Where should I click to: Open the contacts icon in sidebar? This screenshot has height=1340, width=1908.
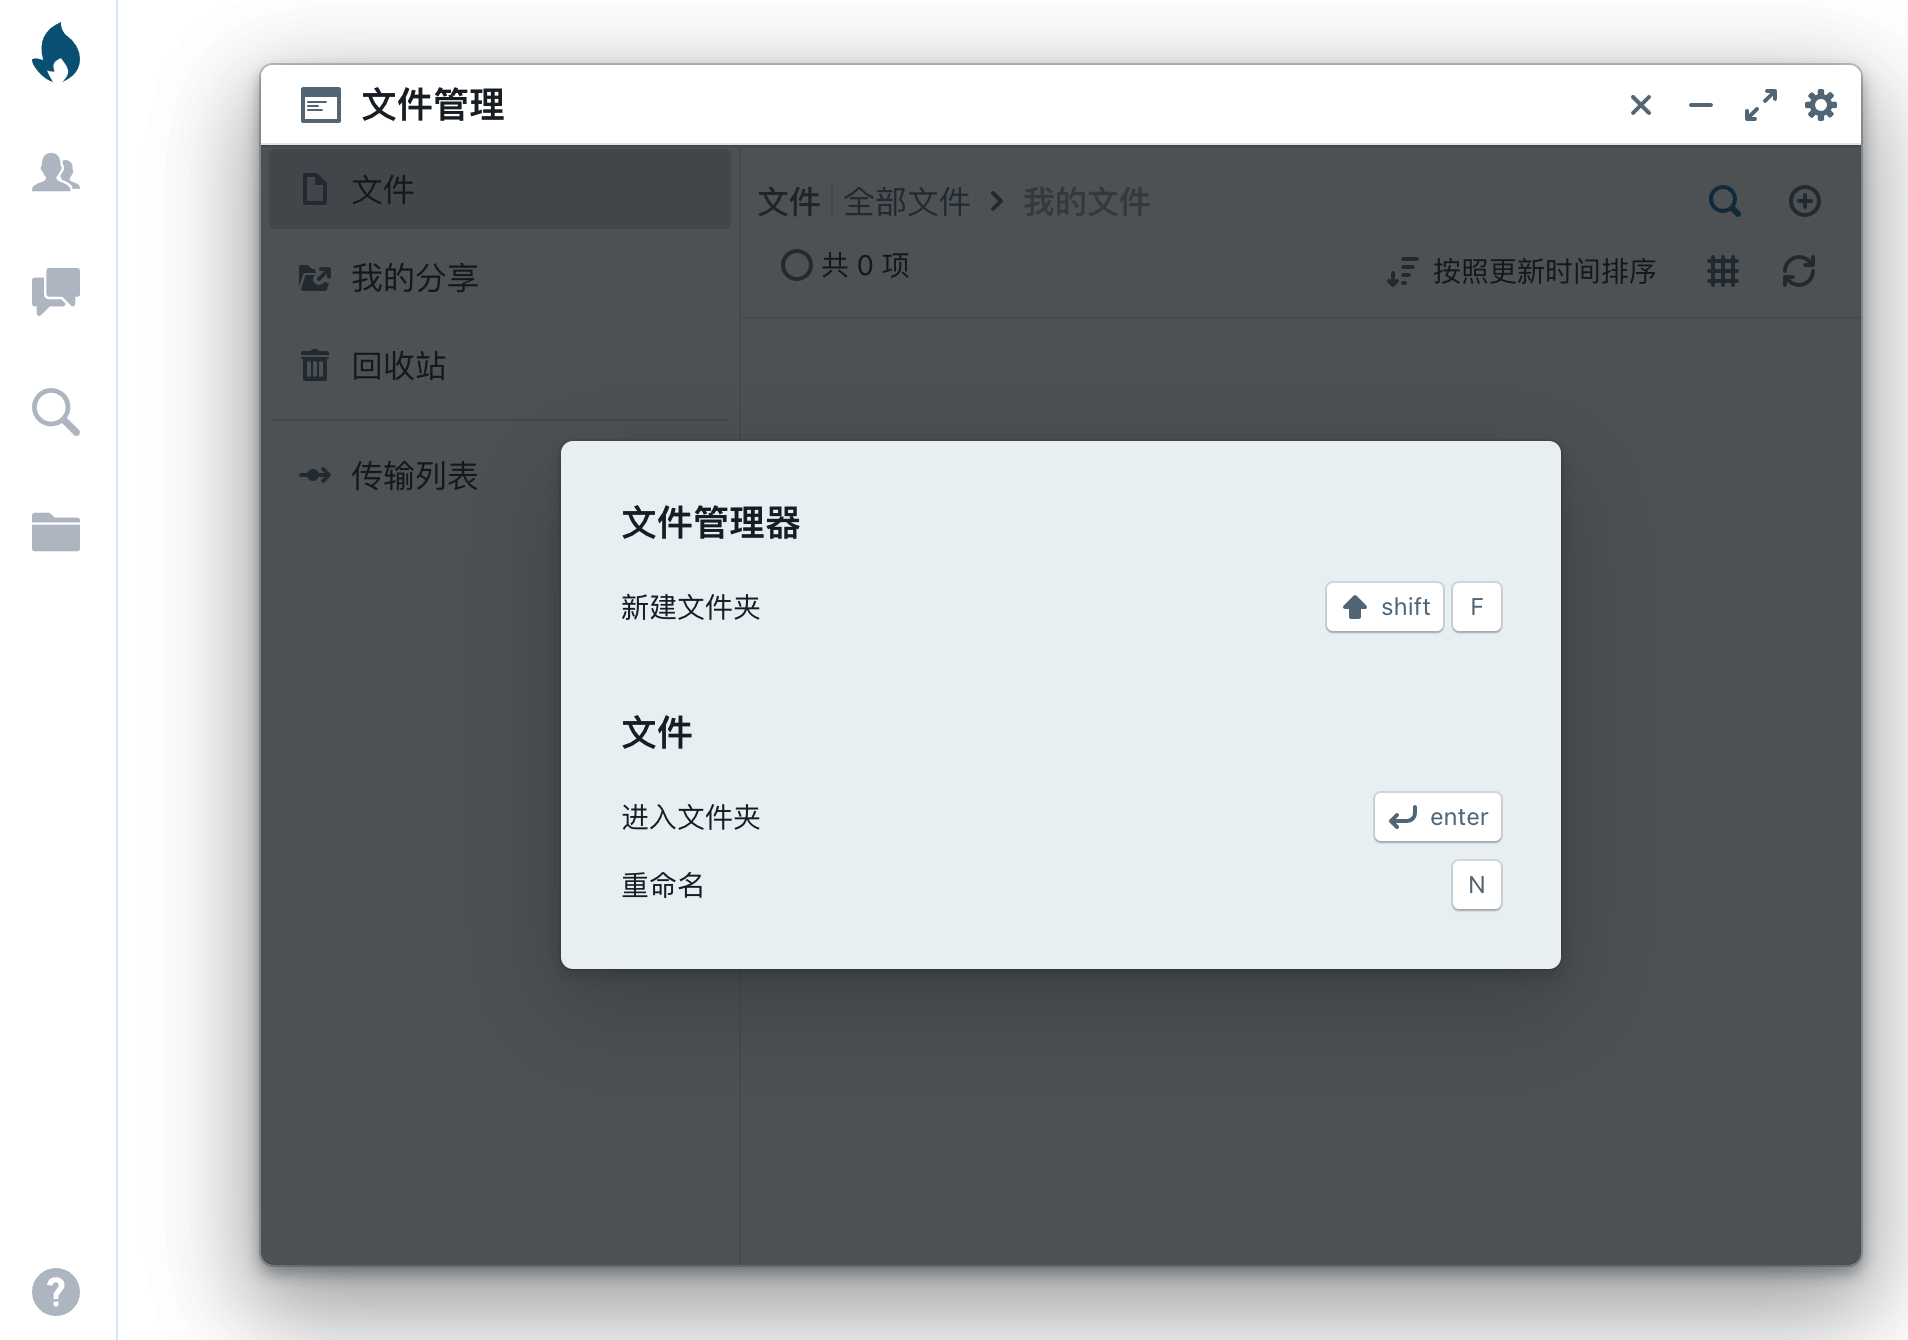pos(57,172)
